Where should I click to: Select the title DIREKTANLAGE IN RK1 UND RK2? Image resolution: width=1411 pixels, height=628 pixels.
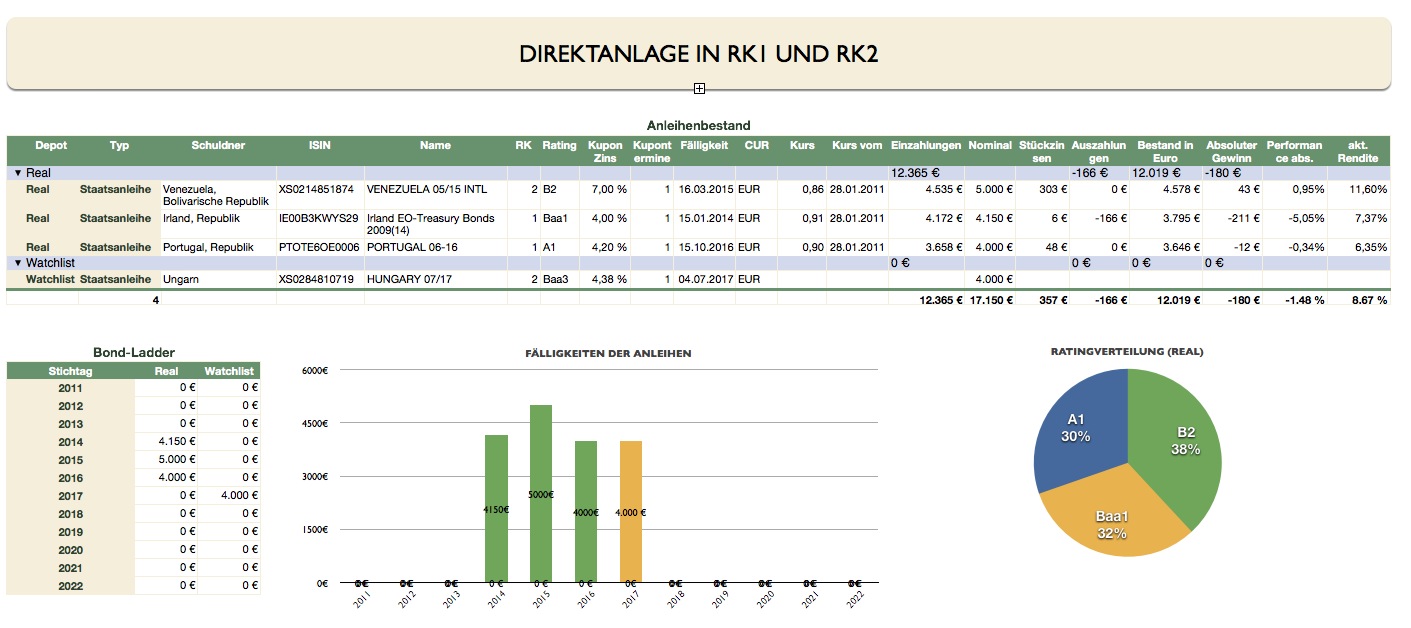(698, 54)
